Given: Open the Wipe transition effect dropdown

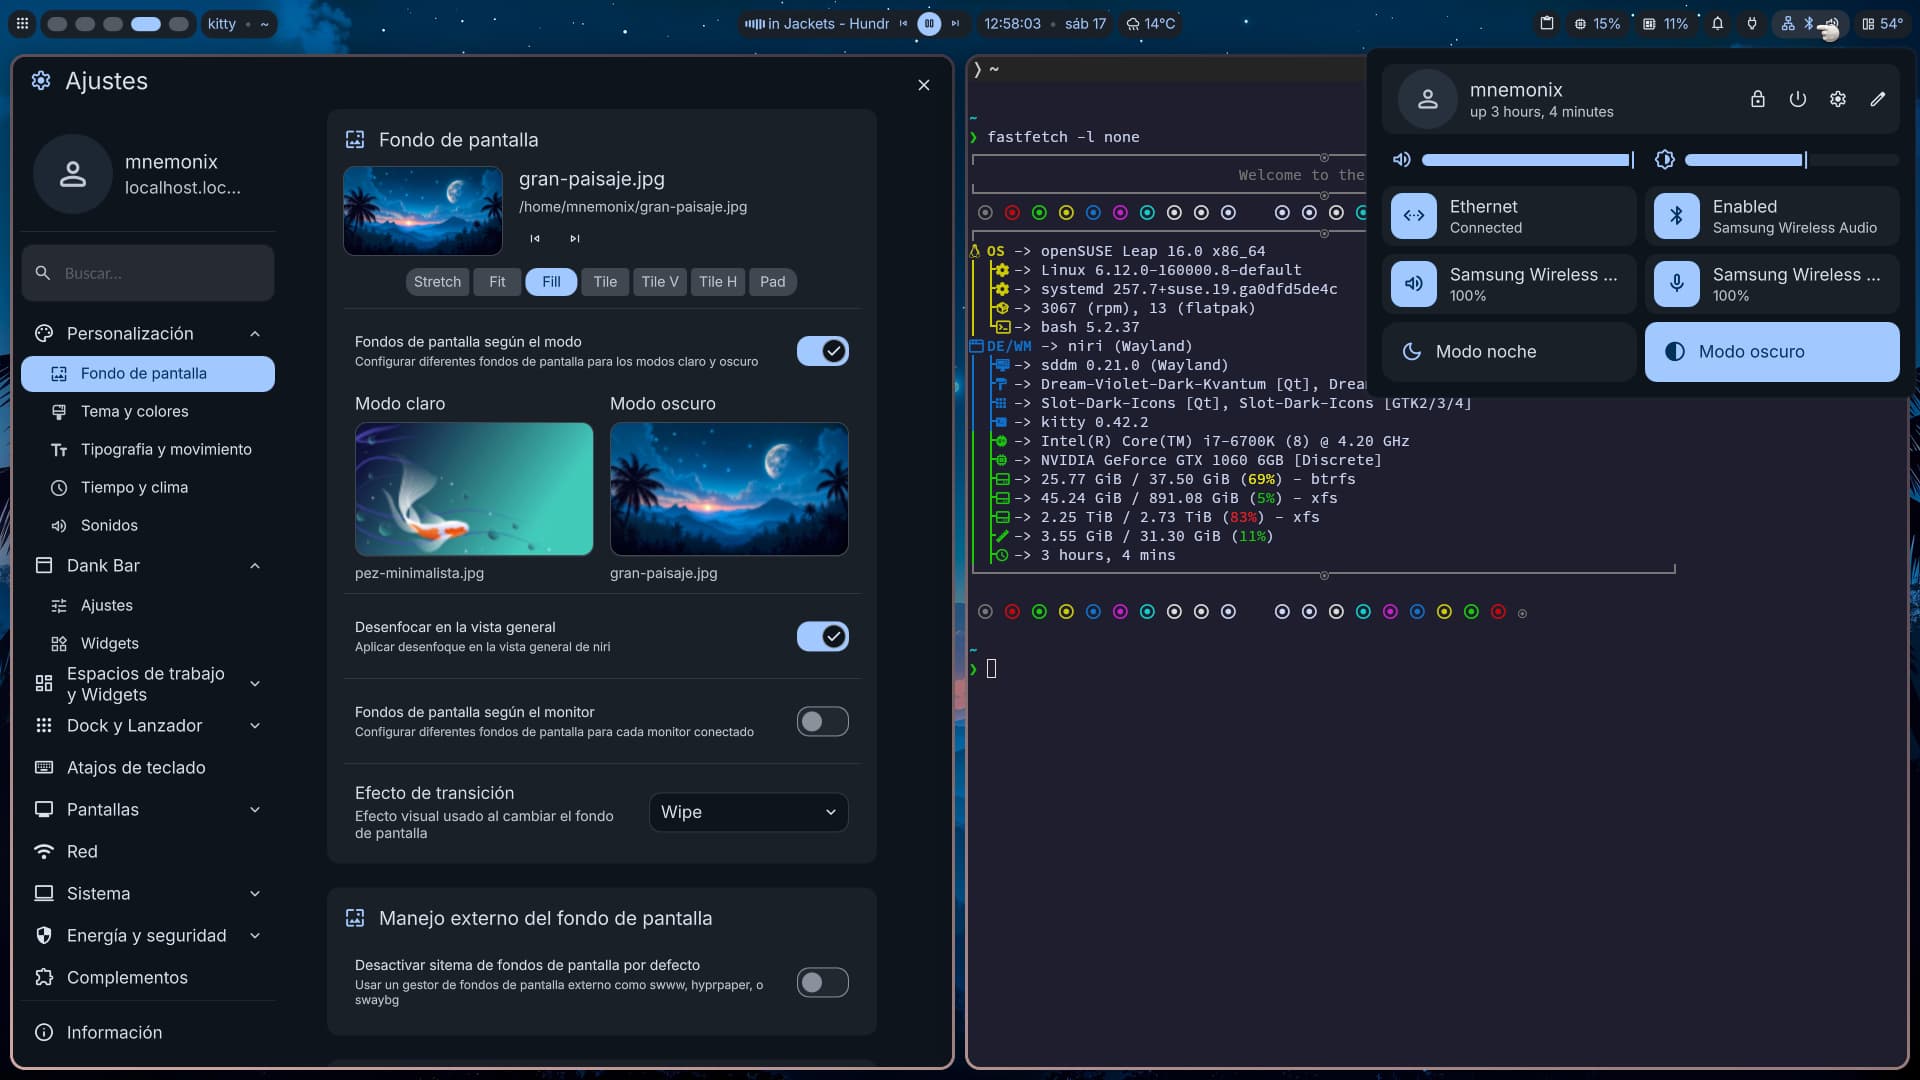Looking at the screenshot, I should click(748, 812).
